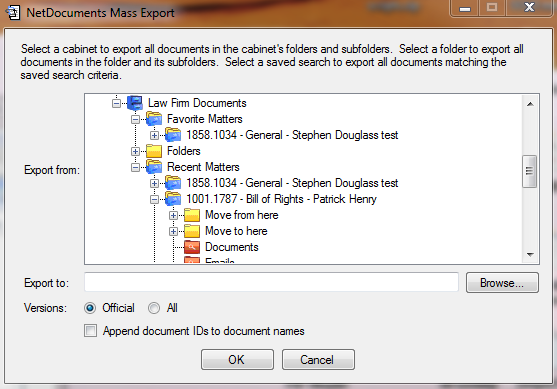
Task: Open the Browse button for export location
Action: pos(502,283)
